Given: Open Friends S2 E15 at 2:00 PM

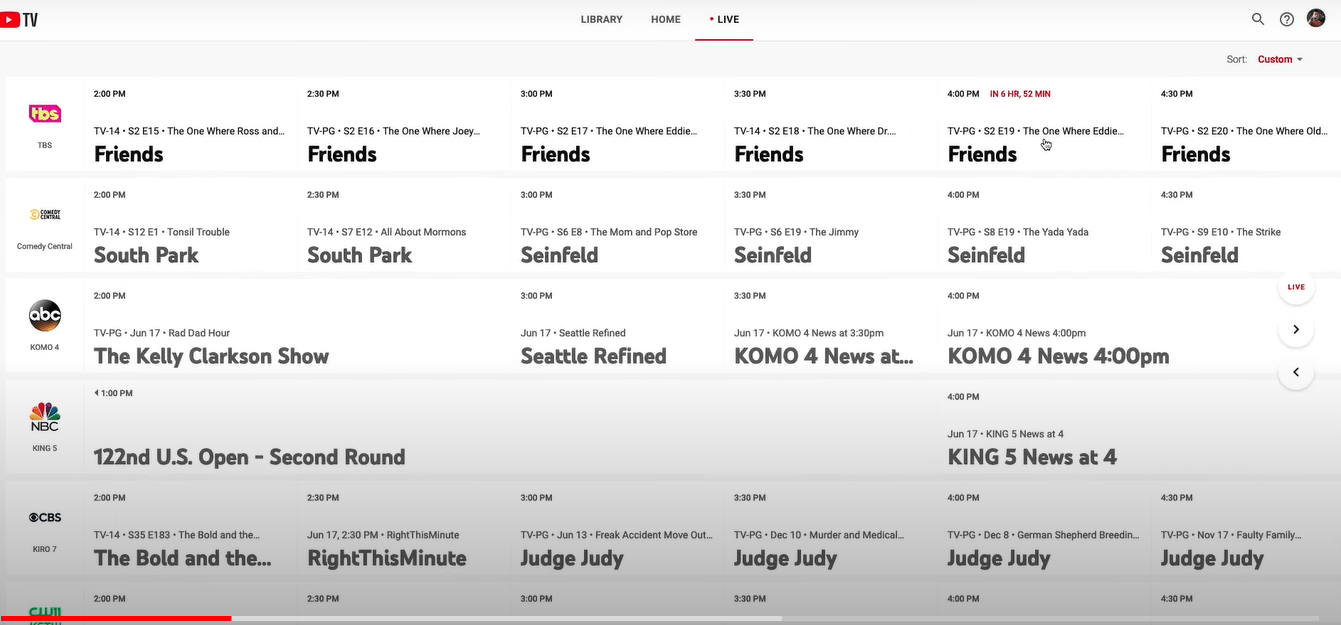Looking at the screenshot, I should (x=191, y=124).
